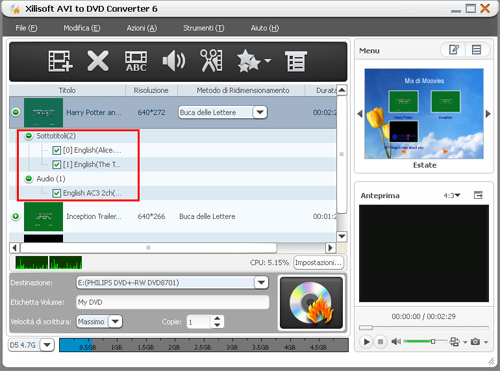Click the list scroll up arrow
Viewport: 500px width, 371px height.
coord(342,90)
